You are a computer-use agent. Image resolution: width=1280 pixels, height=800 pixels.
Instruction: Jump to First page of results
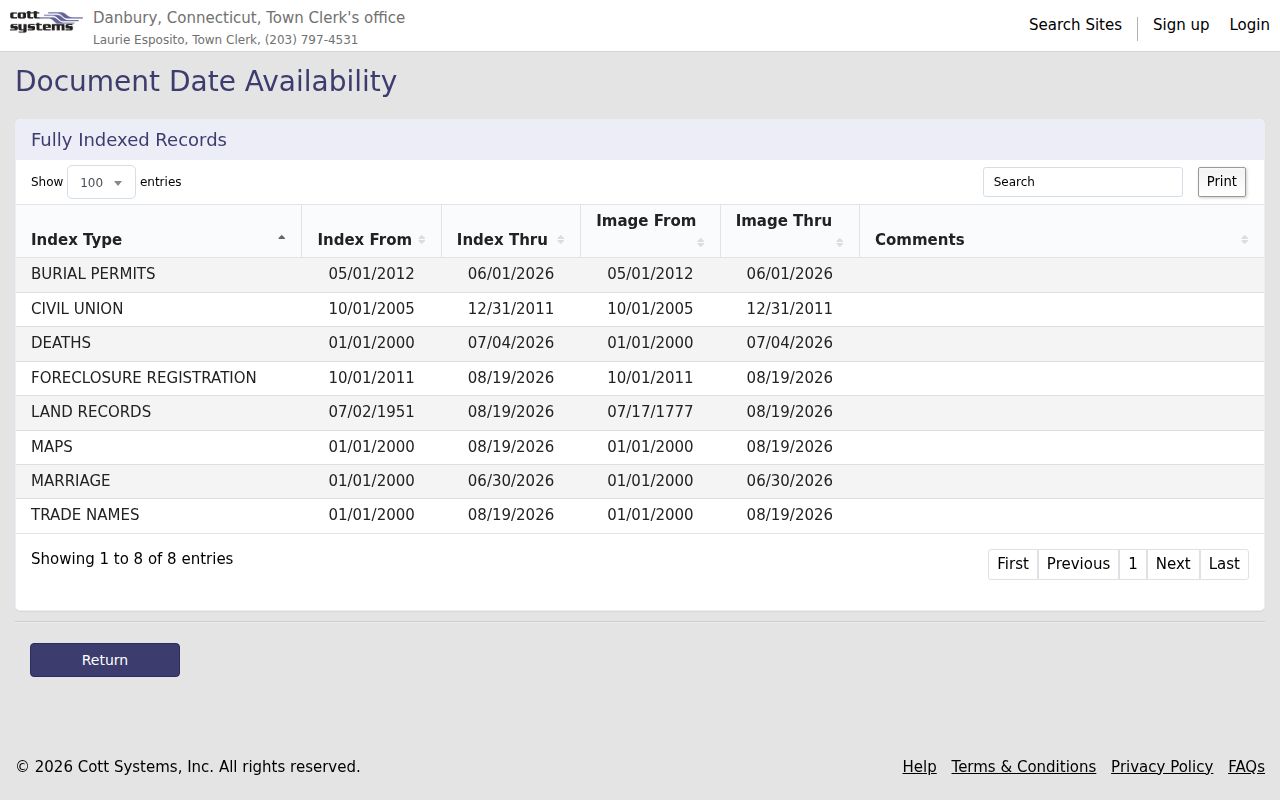point(1013,564)
